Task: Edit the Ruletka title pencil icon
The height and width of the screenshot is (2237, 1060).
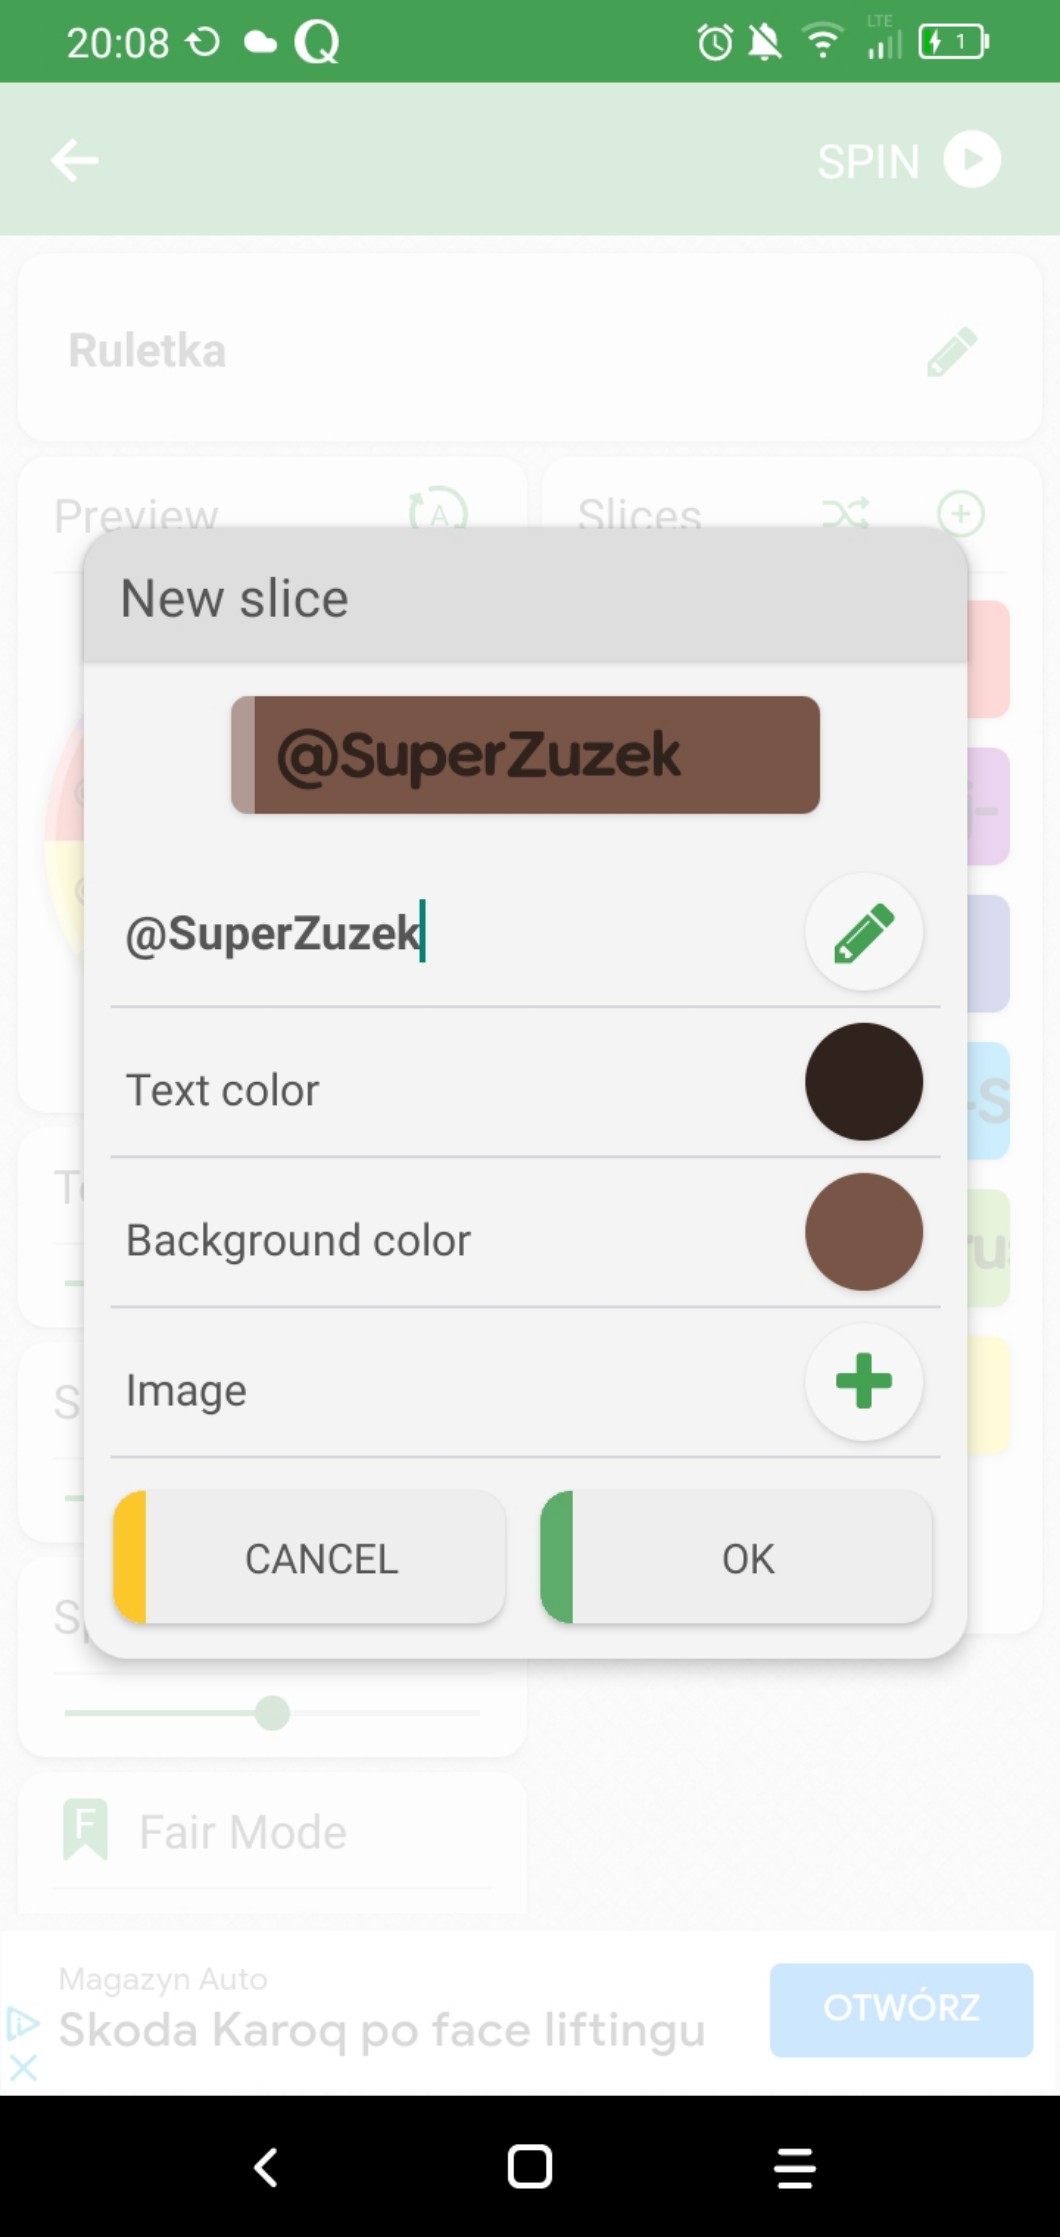Action: pyautogui.click(x=951, y=351)
